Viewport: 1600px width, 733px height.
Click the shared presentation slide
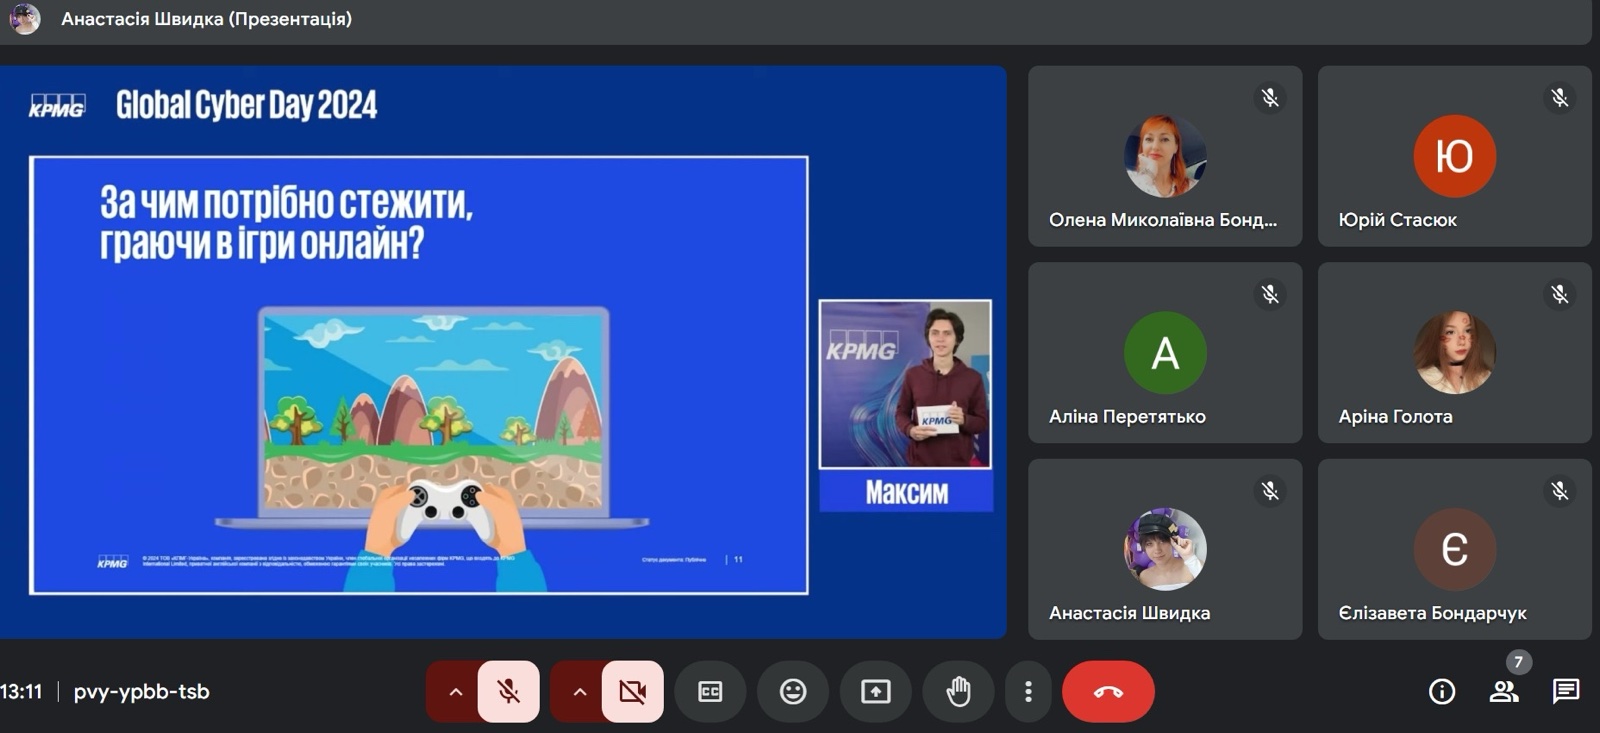pyautogui.click(x=418, y=375)
